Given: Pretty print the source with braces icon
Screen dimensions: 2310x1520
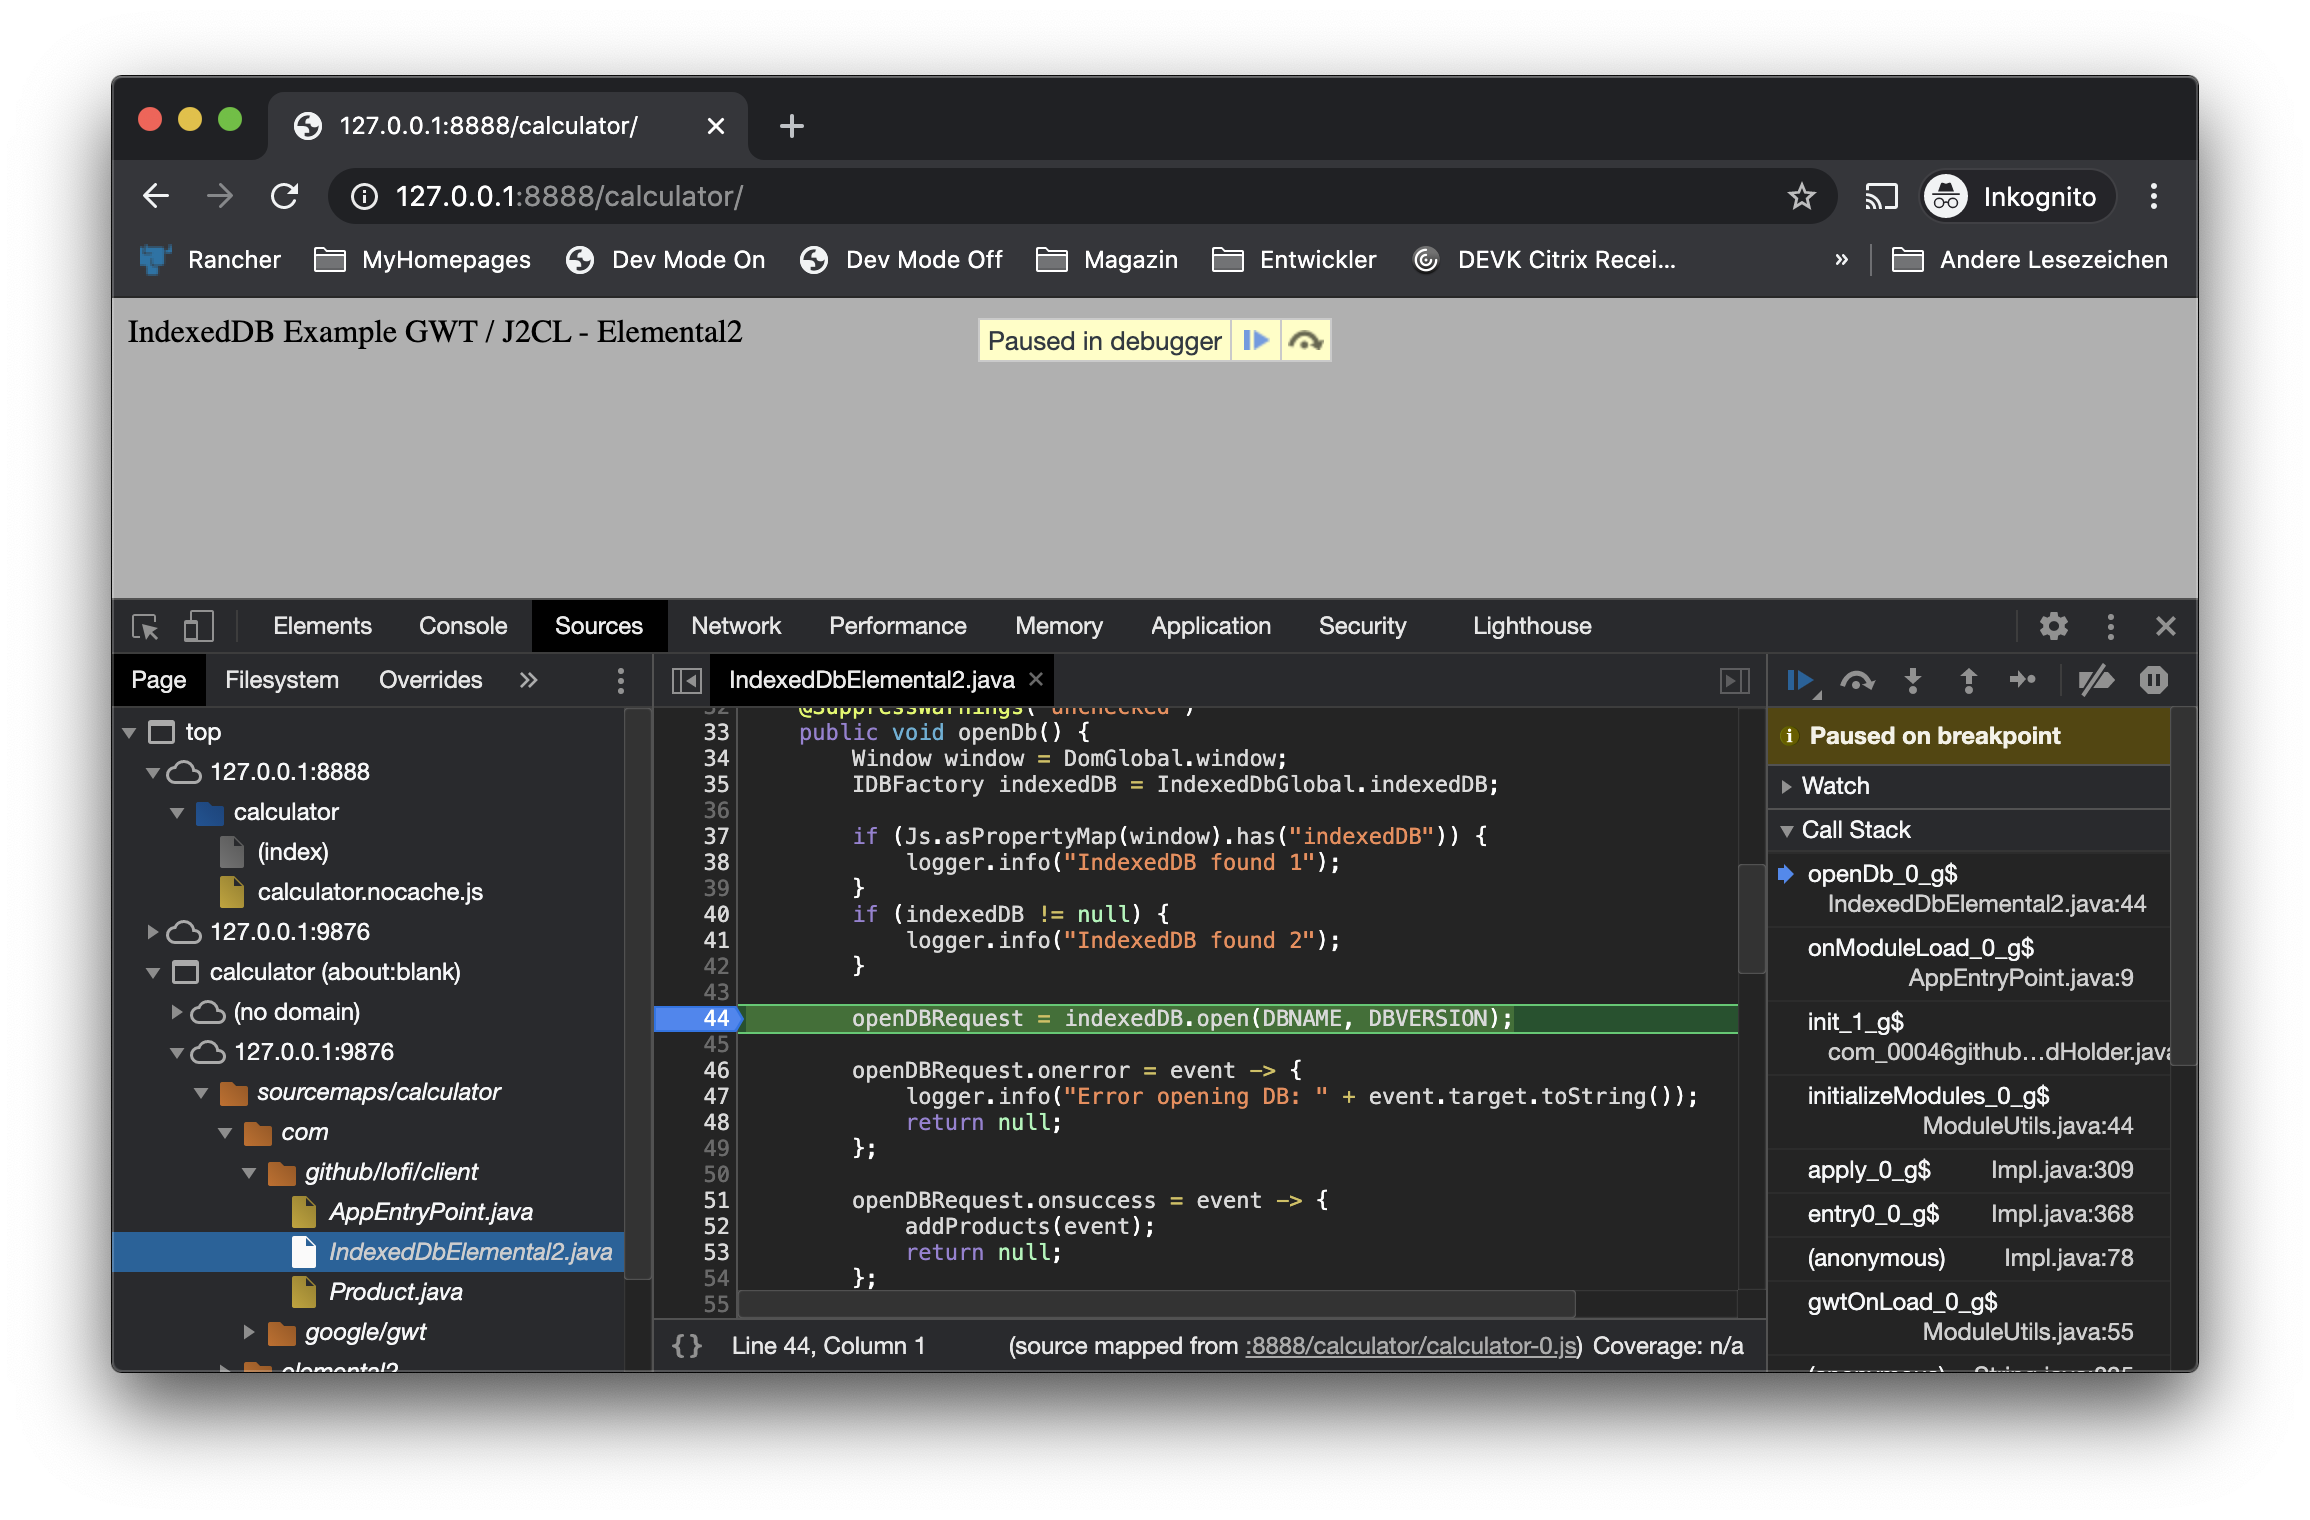Looking at the screenshot, I should (x=687, y=1346).
